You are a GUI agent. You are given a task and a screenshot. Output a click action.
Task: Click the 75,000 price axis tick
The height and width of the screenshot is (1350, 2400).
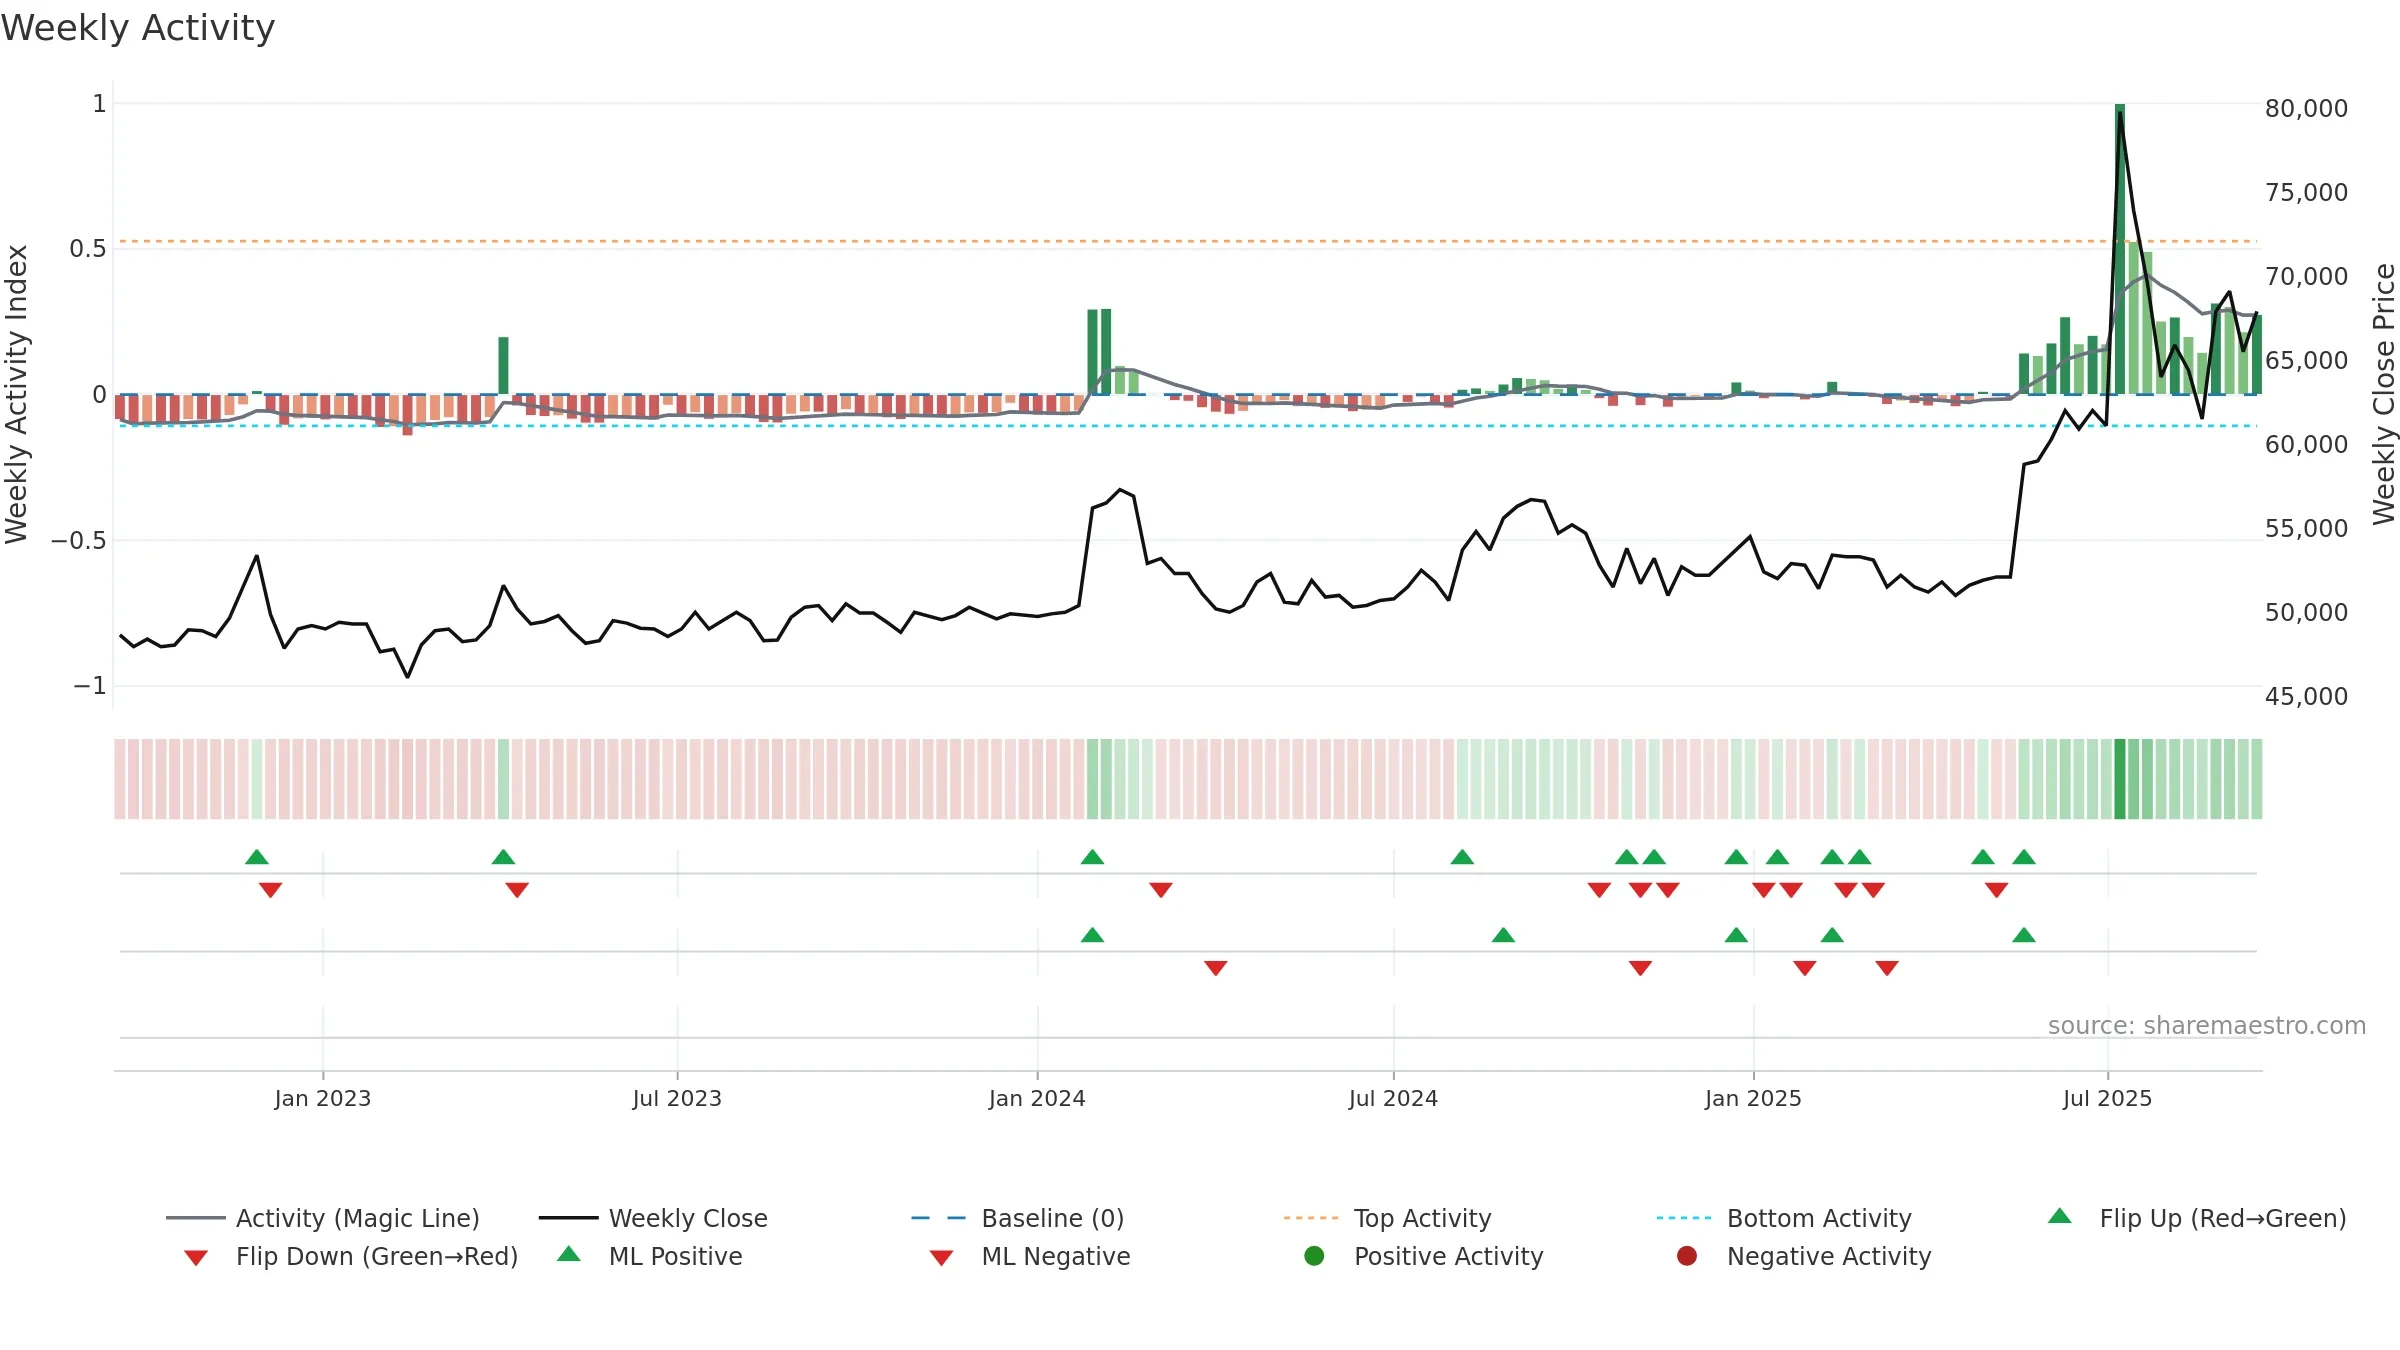(x=2306, y=192)
